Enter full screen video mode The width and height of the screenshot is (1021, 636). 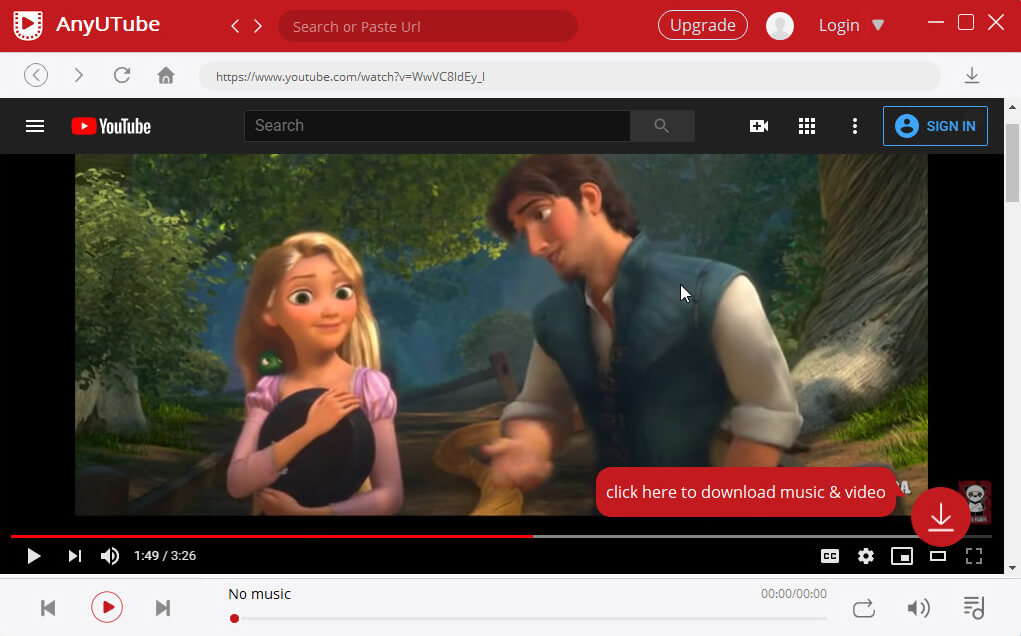[974, 556]
